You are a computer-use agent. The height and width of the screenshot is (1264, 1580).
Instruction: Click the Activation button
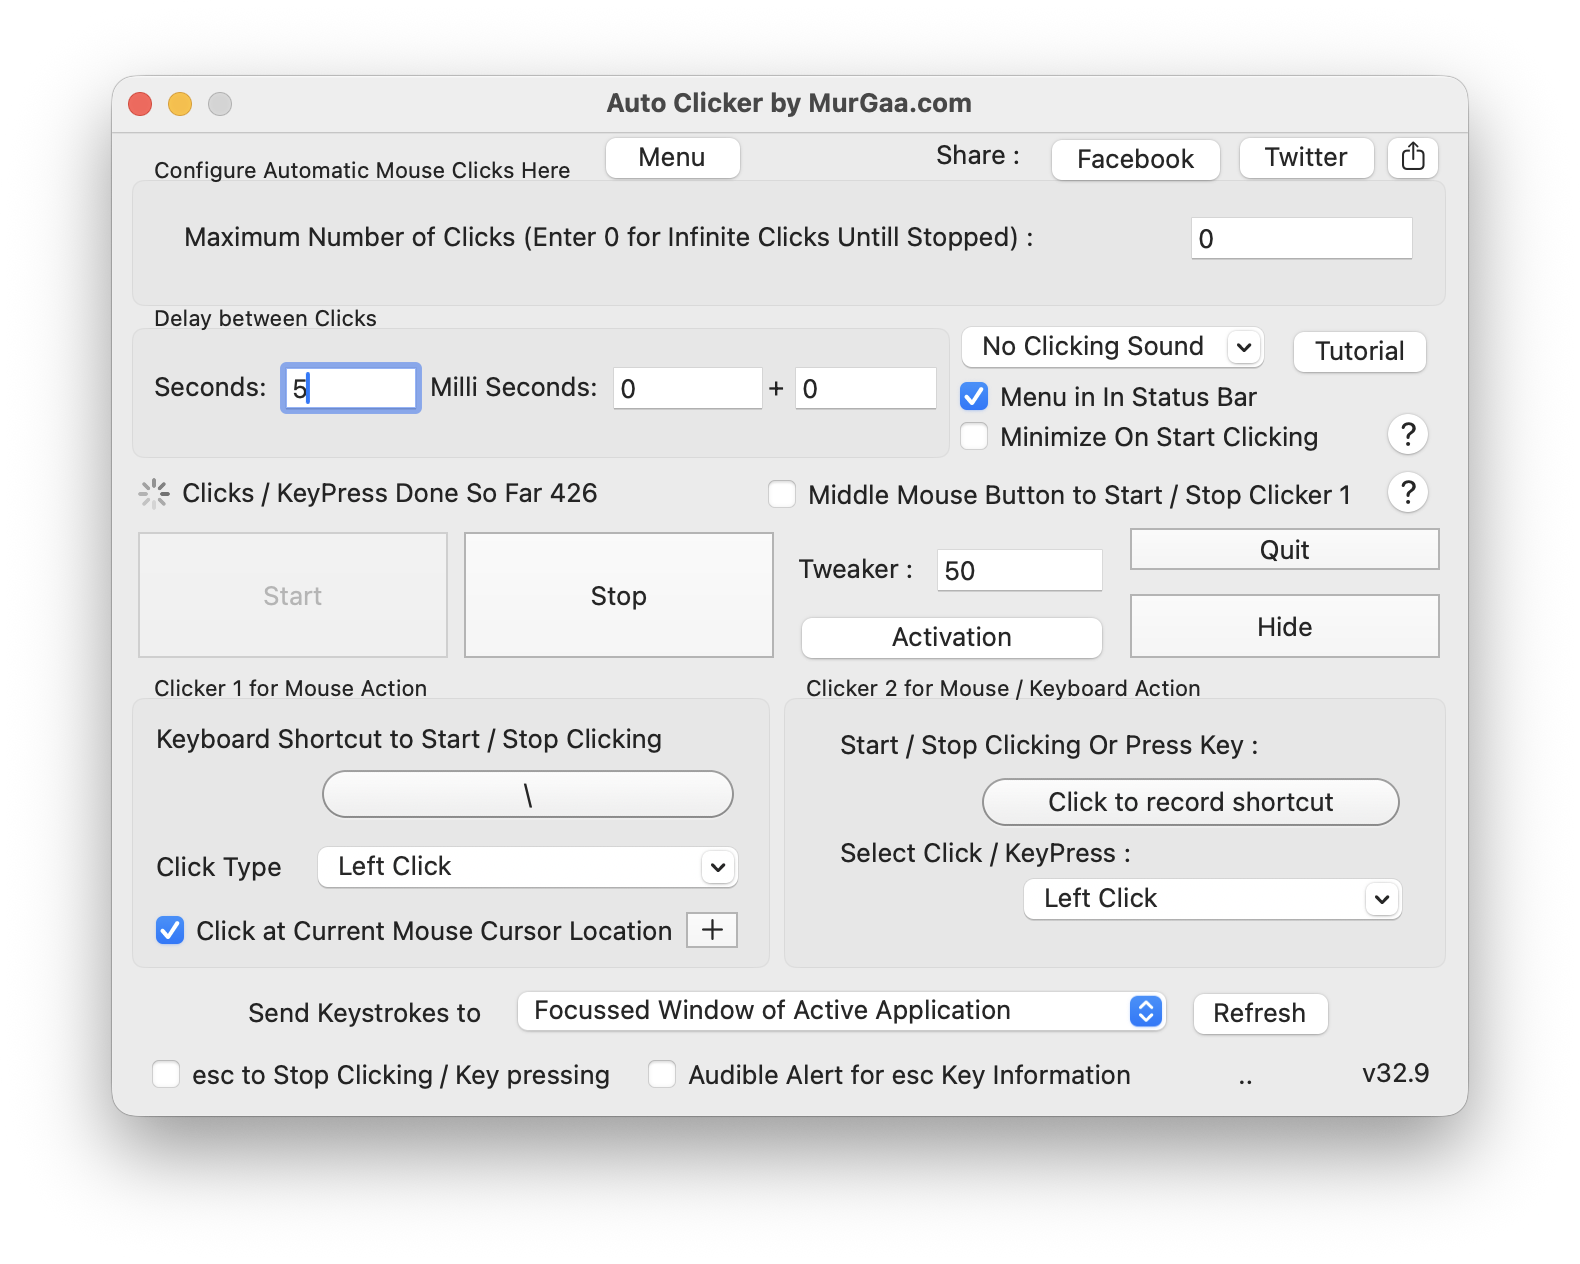(x=951, y=638)
